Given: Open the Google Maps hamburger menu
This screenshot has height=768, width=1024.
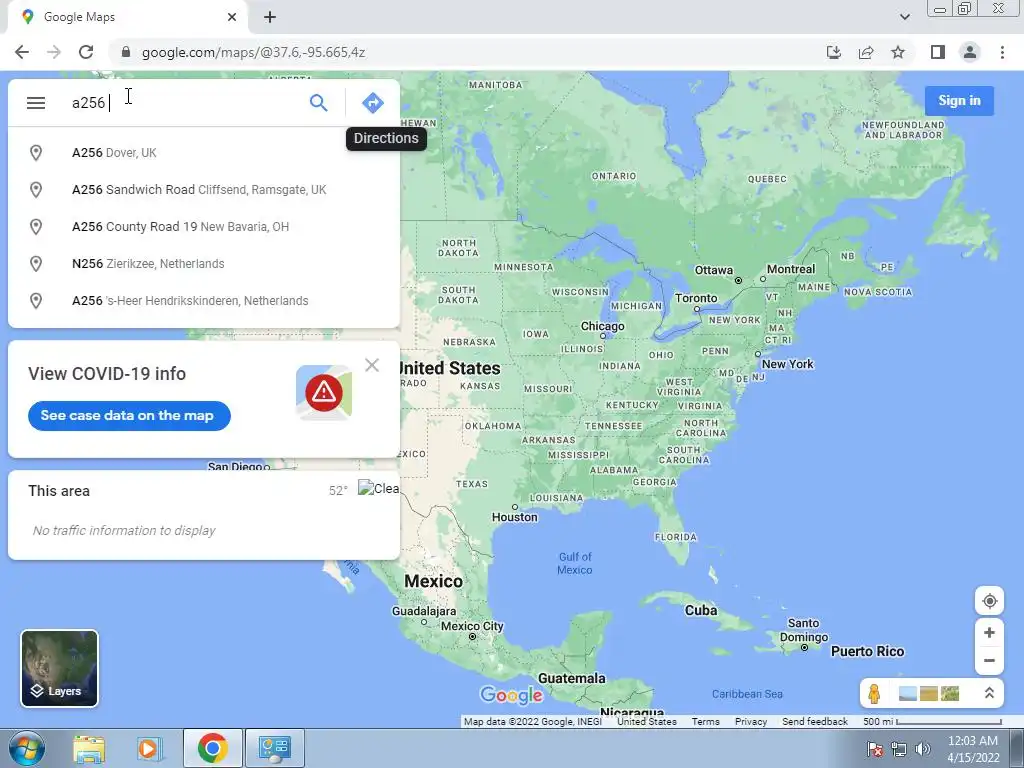Looking at the screenshot, I should (x=36, y=103).
